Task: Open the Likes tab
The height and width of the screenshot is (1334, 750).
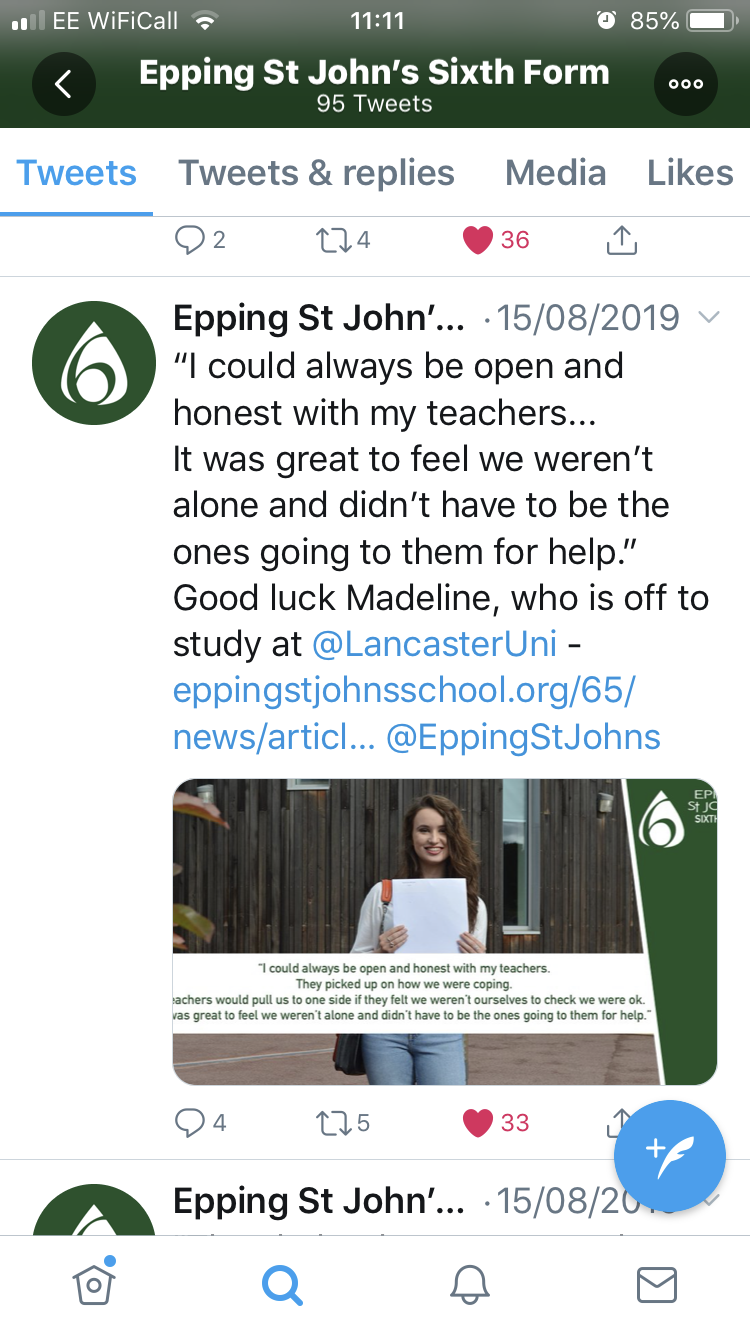Action: [x=690, y=173]
